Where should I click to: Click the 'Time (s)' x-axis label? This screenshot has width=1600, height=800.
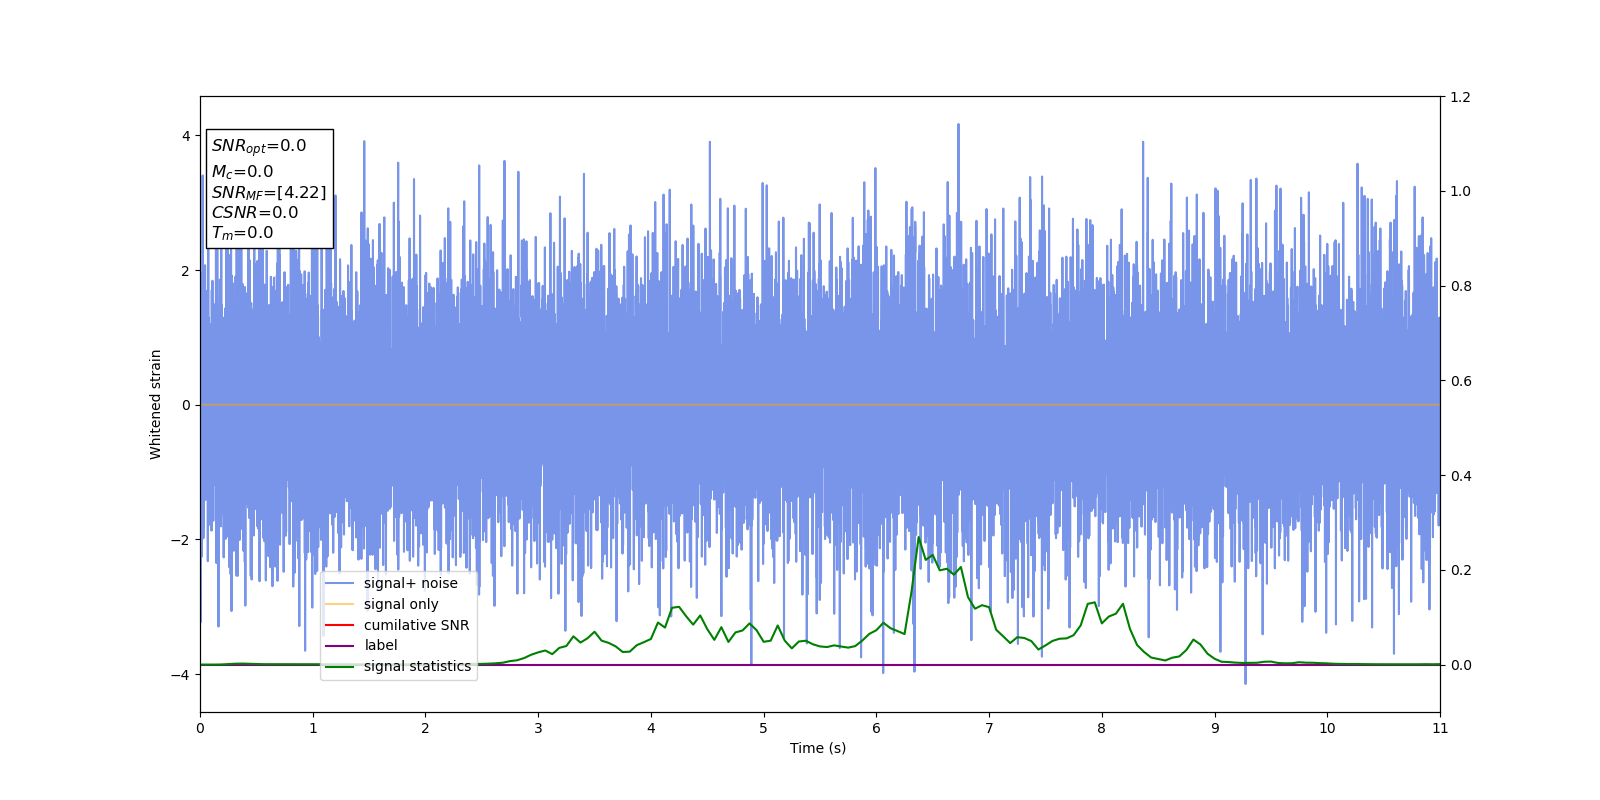818,748
